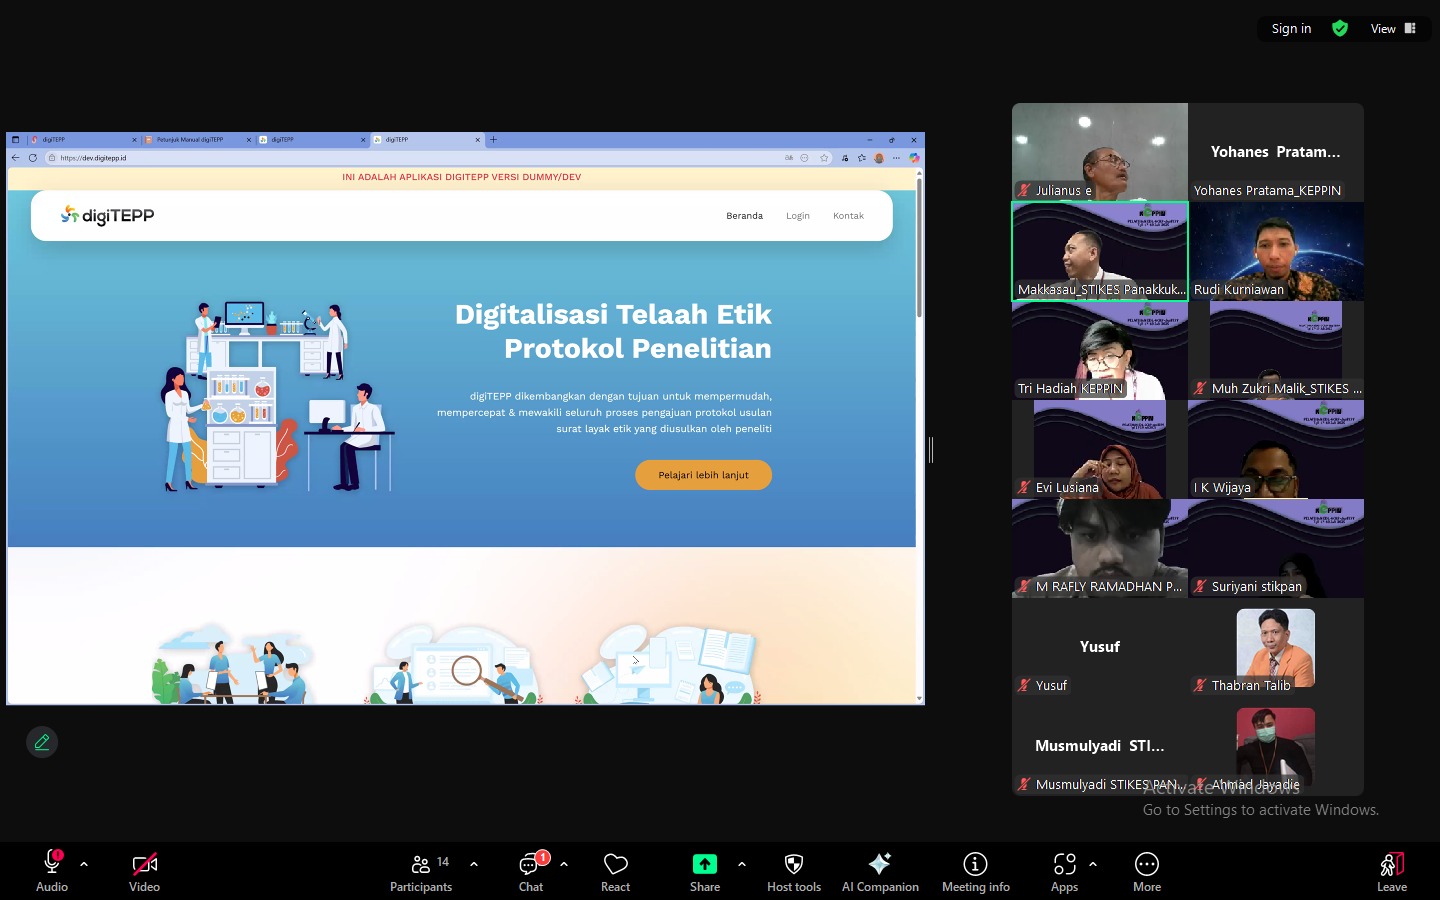
Task: Select Muh Zukri Malik_STIKES video tile
Action: pyautogui.click(x=1276, y=350)
